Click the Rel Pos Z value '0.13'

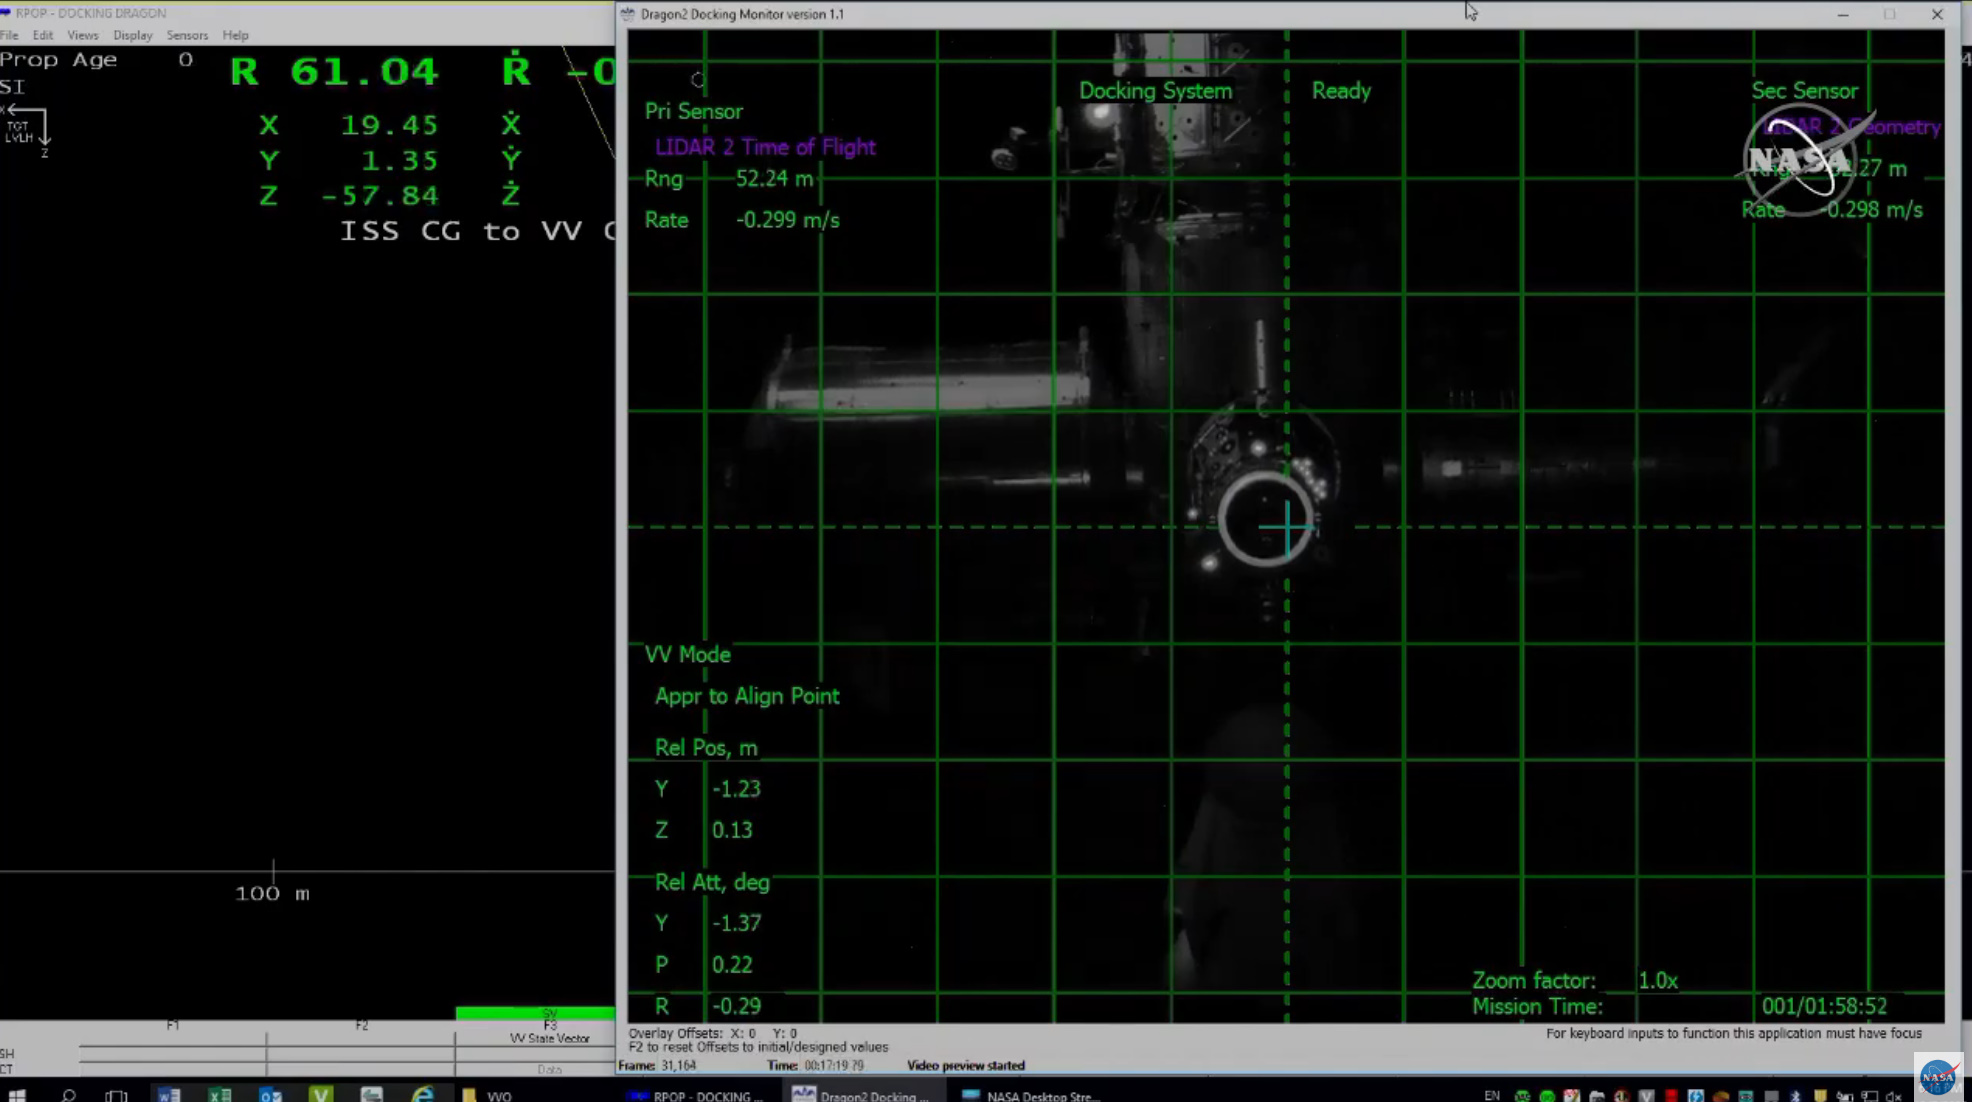pos(732,830)
